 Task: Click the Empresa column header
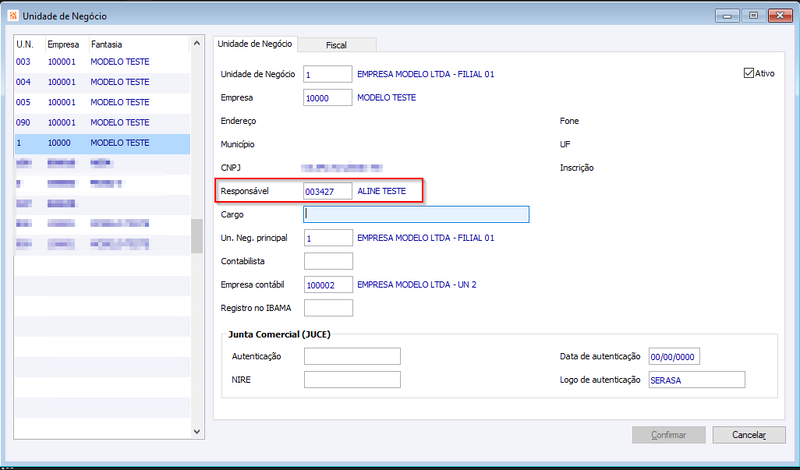click(x=67, y=44)
